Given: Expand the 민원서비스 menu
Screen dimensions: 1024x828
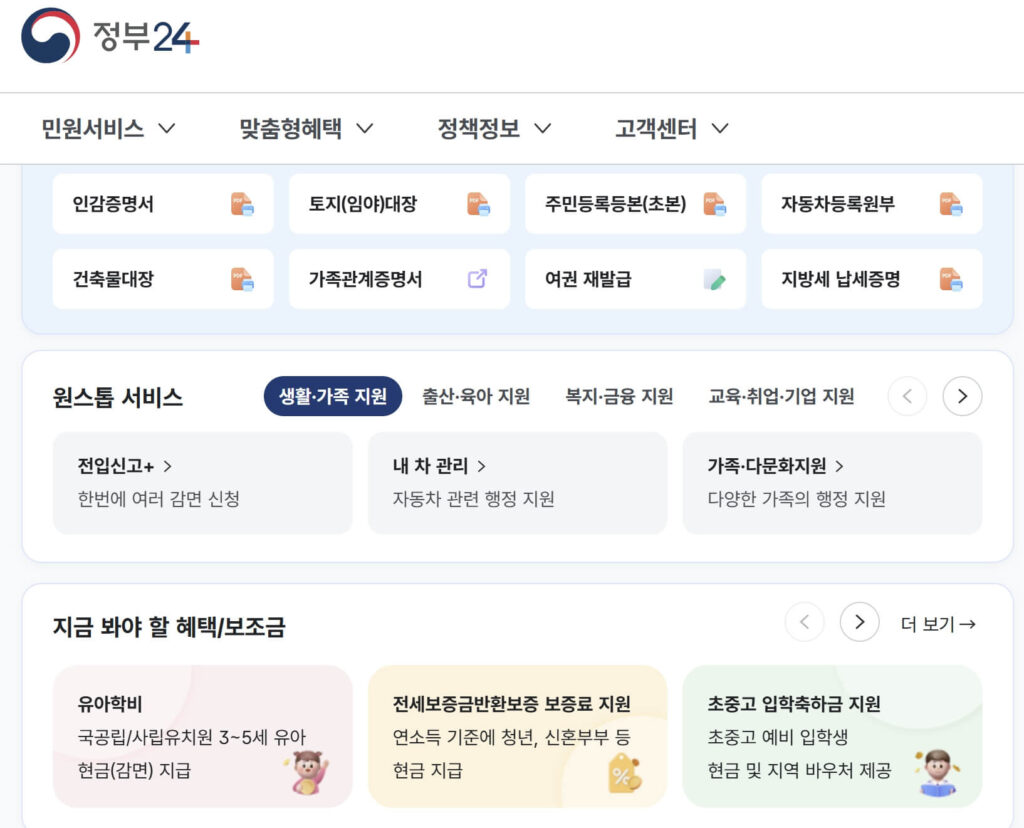Looking at the screenshot, I should (x=108, y=128).
